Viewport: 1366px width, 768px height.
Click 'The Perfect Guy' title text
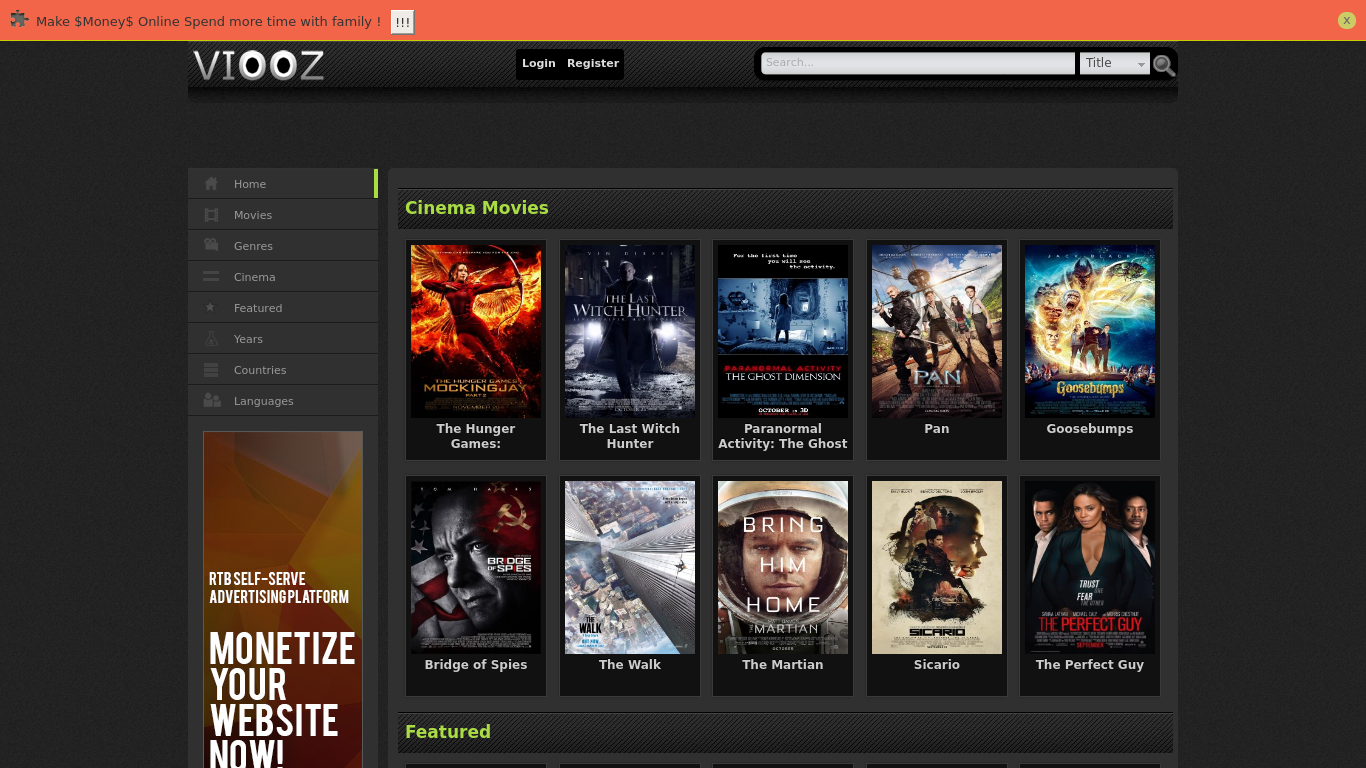1090,664
